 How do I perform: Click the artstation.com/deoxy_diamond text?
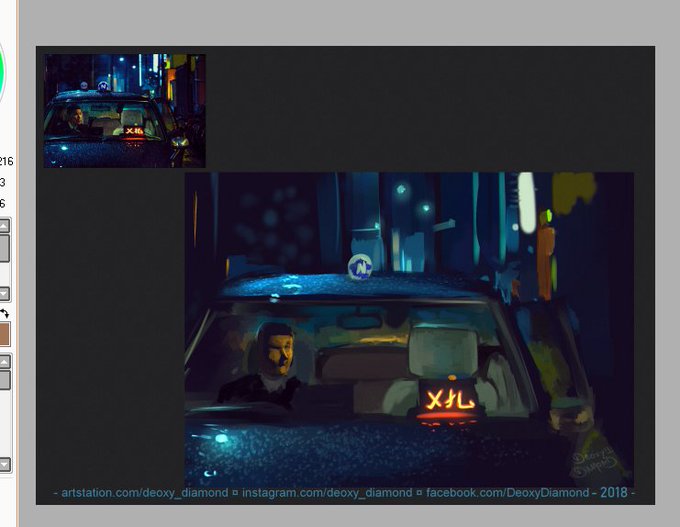pyautogui.click(x=144, y=493)
